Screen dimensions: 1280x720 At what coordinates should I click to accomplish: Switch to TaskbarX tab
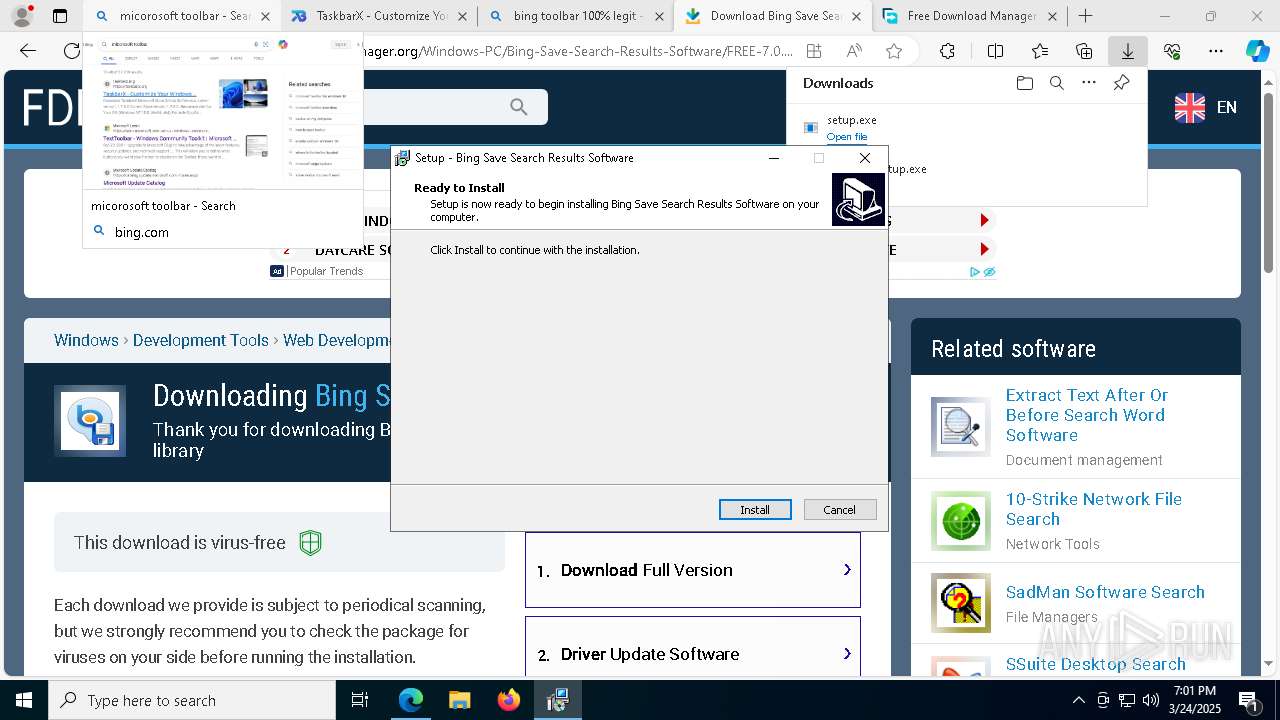click(x=378, y=16)
